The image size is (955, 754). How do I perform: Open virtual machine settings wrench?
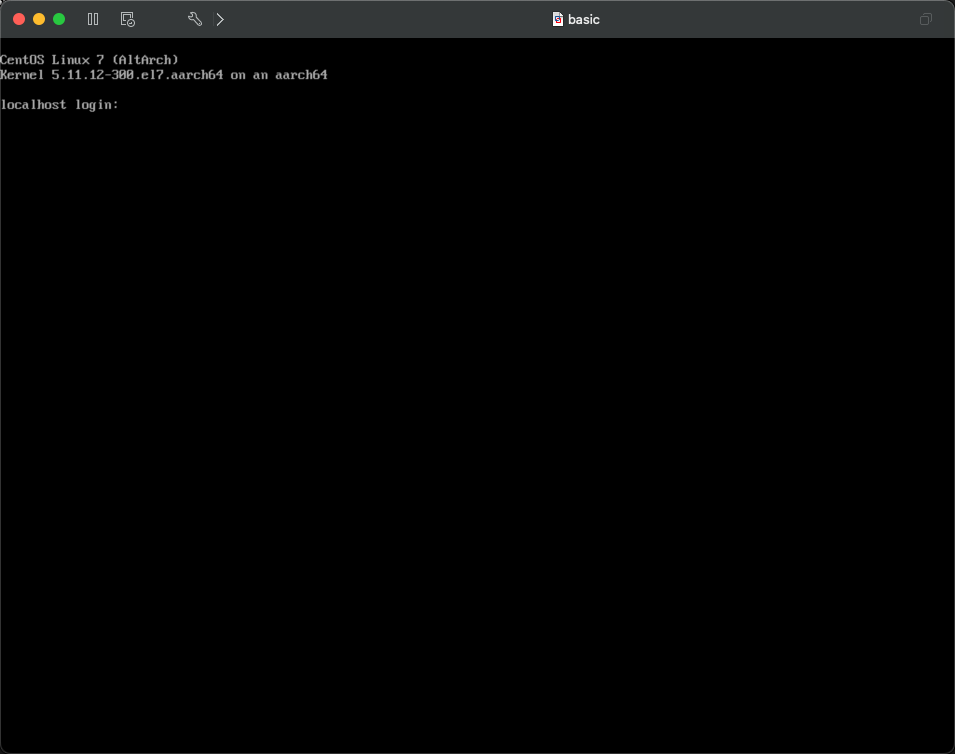pos(195,19)
